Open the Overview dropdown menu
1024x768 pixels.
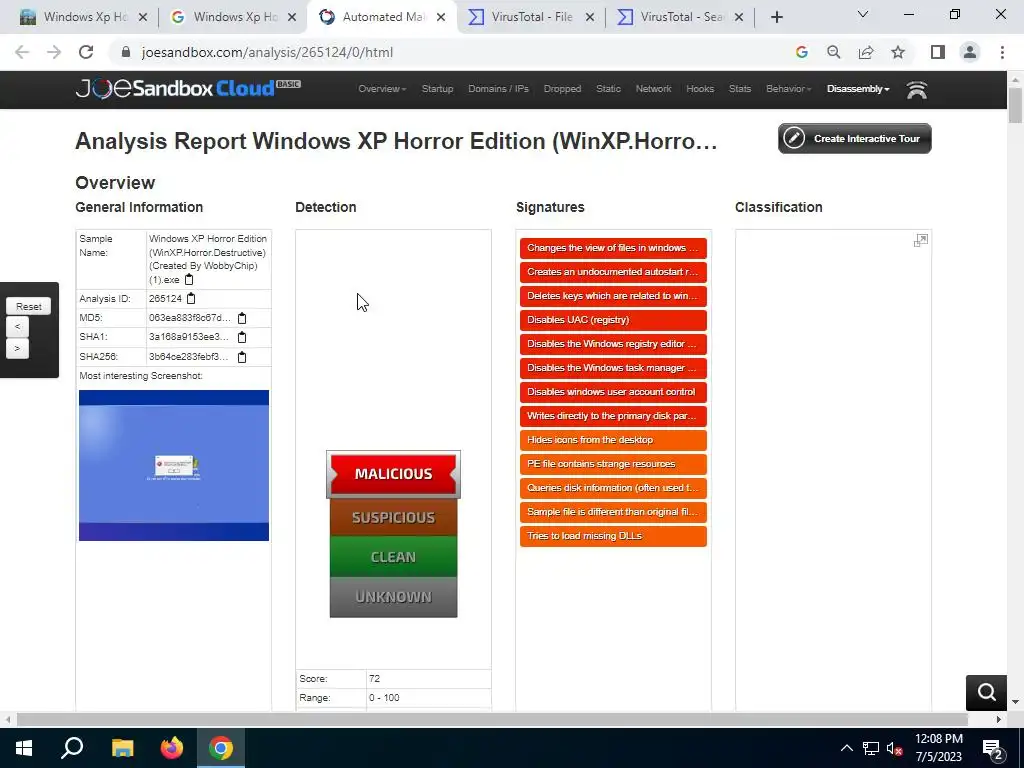[x=382, y=89]
